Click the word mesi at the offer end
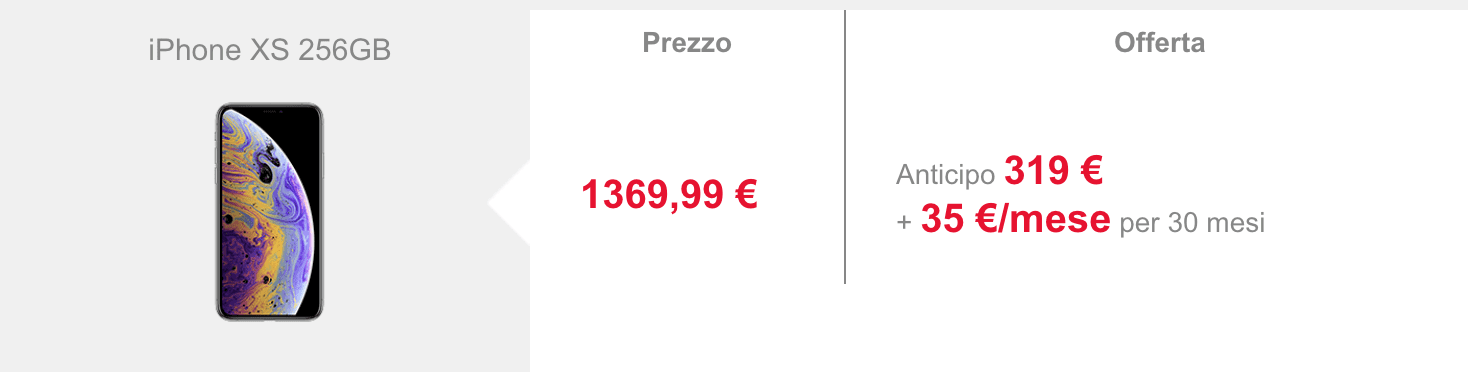1468x374 pixels. (1234, 223)
